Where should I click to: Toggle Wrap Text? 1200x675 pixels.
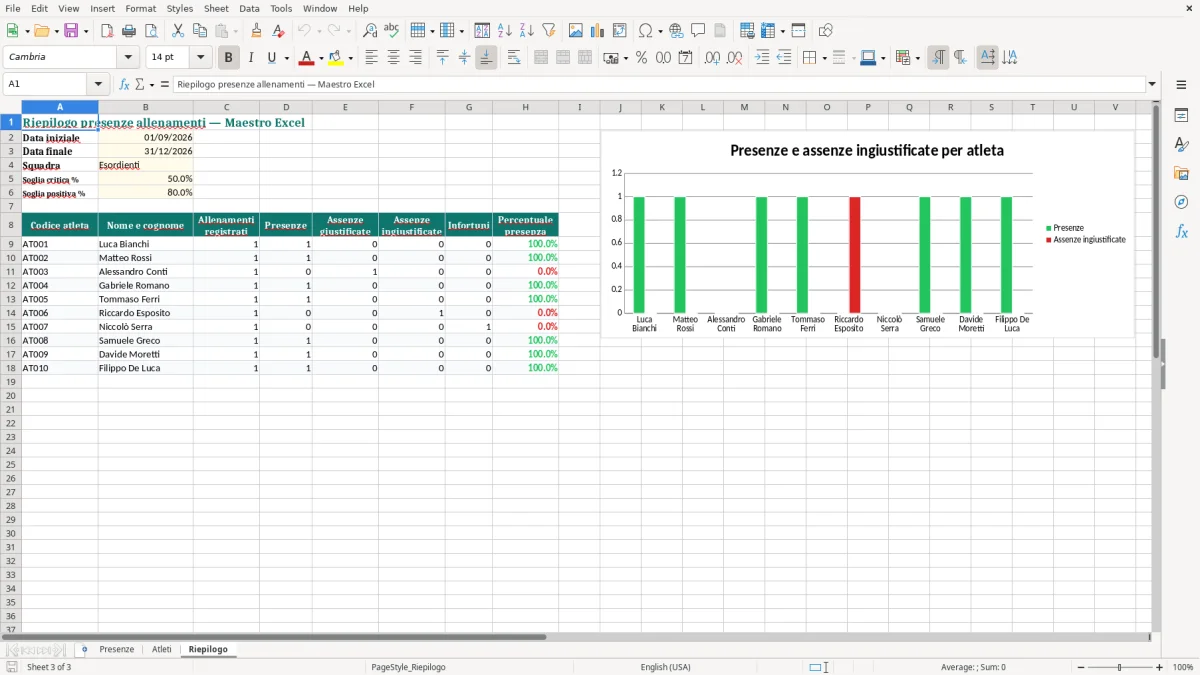point(514,58)
